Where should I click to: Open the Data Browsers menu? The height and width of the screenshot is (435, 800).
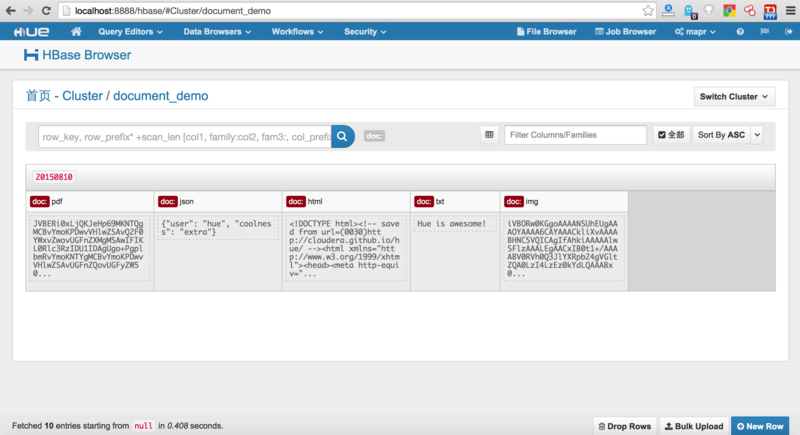(217, 32)
